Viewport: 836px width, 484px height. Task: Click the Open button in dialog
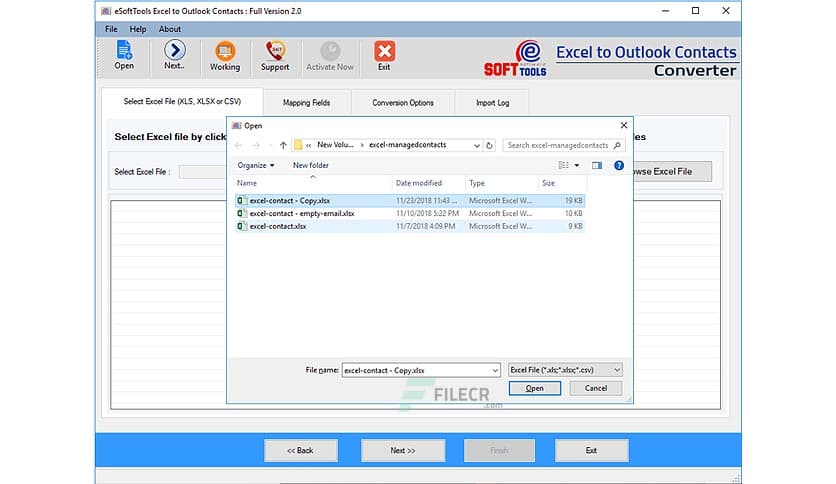point(535,388)
